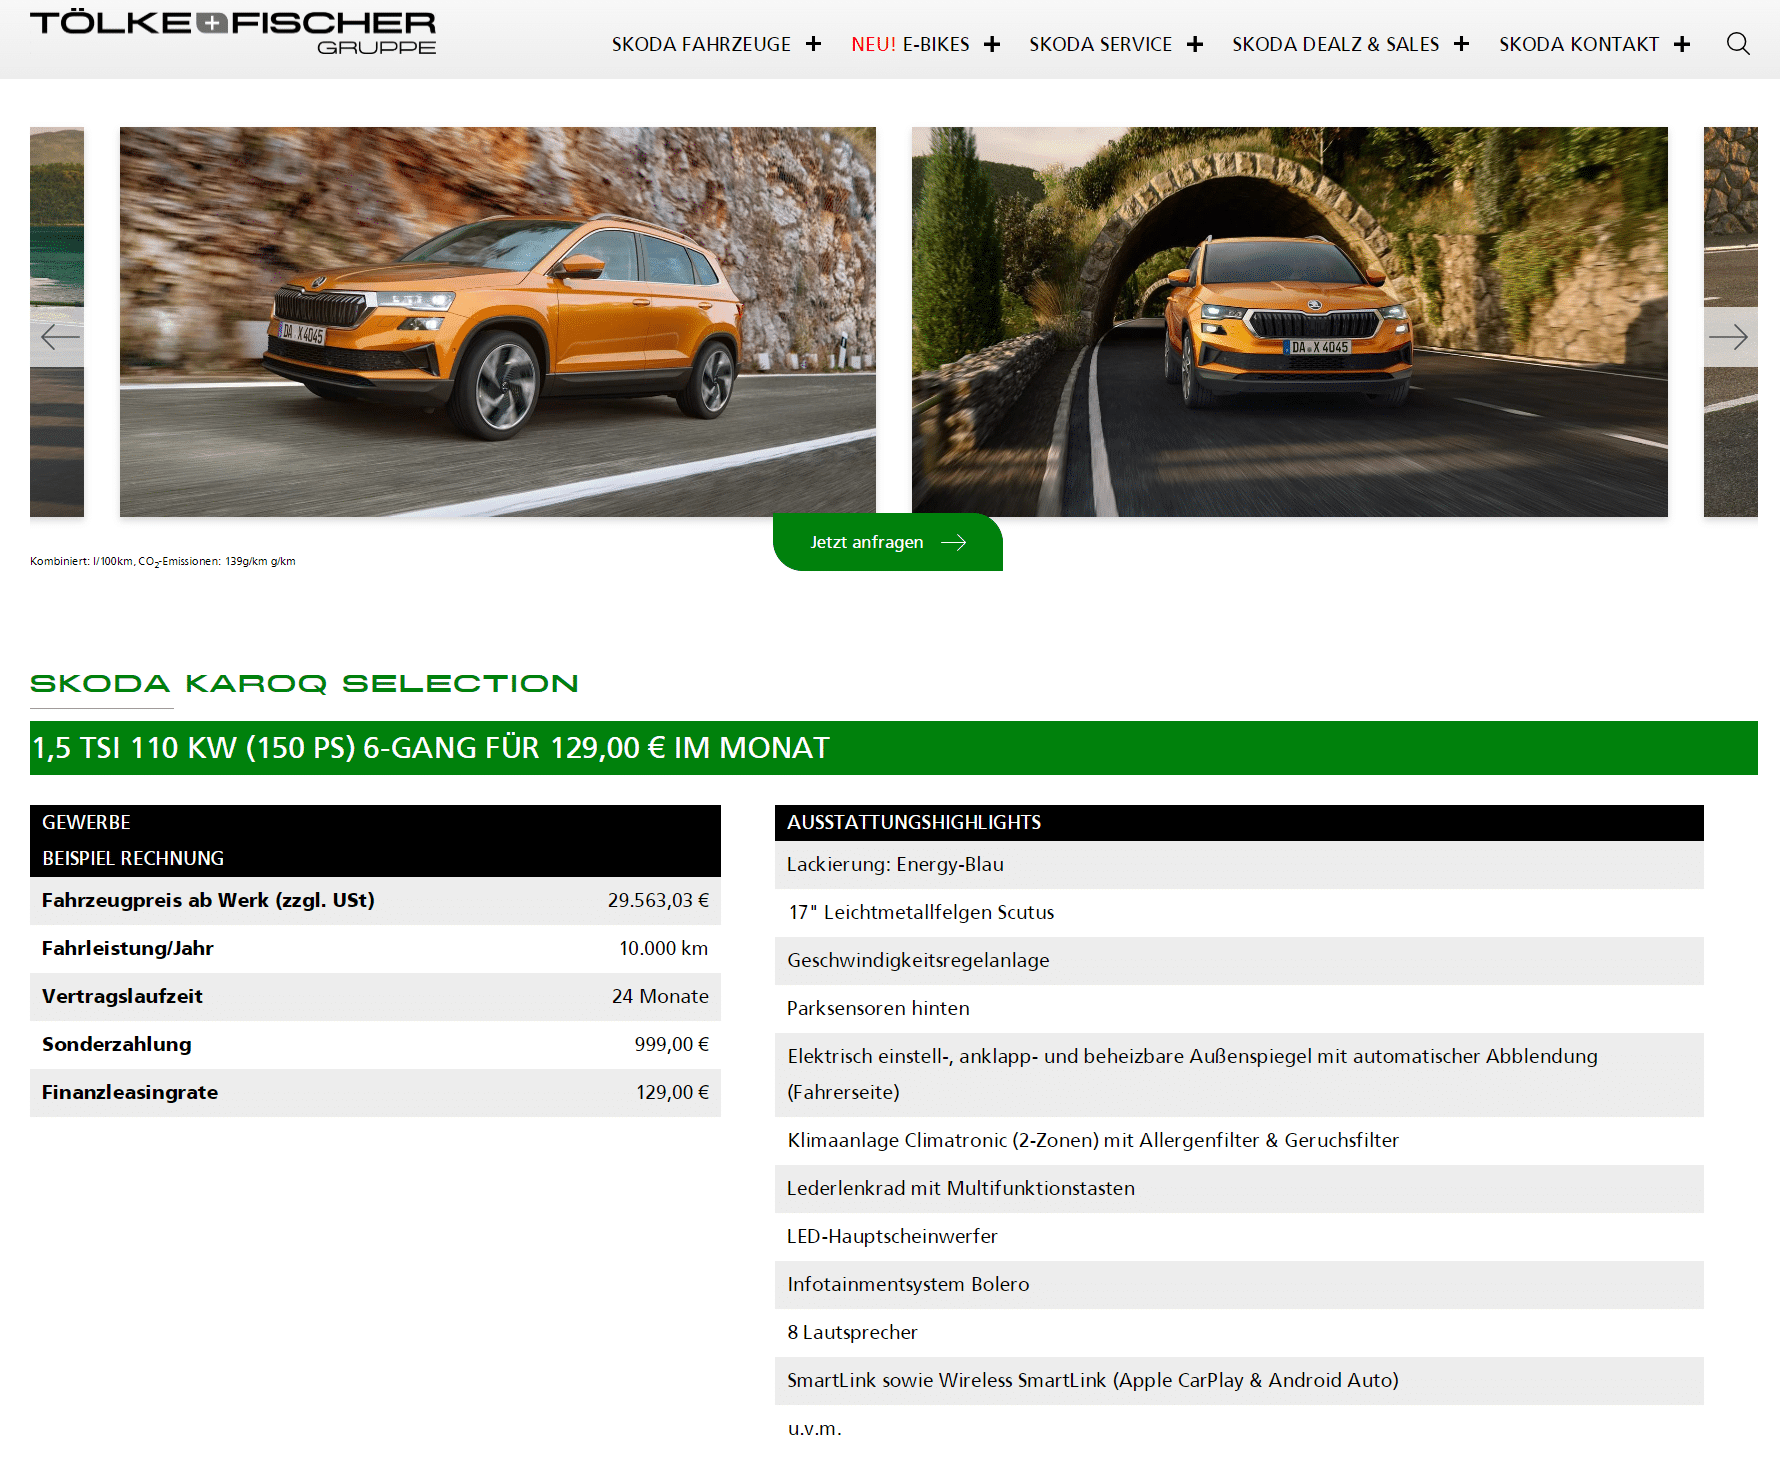Open the side-view Karoq photo
This screenshot has width=1780, height=1462.
pos(498,322)
